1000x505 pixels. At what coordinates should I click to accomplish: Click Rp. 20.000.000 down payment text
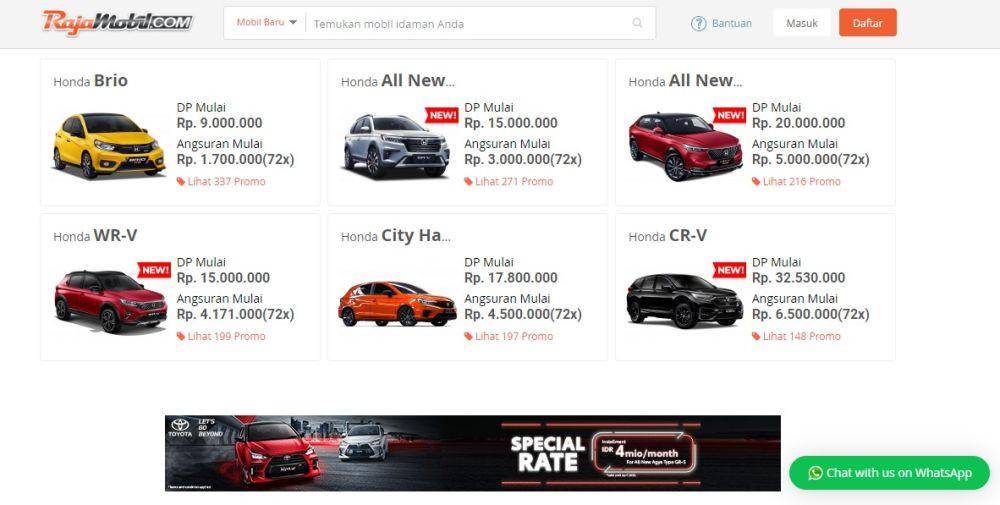(798, 123)
